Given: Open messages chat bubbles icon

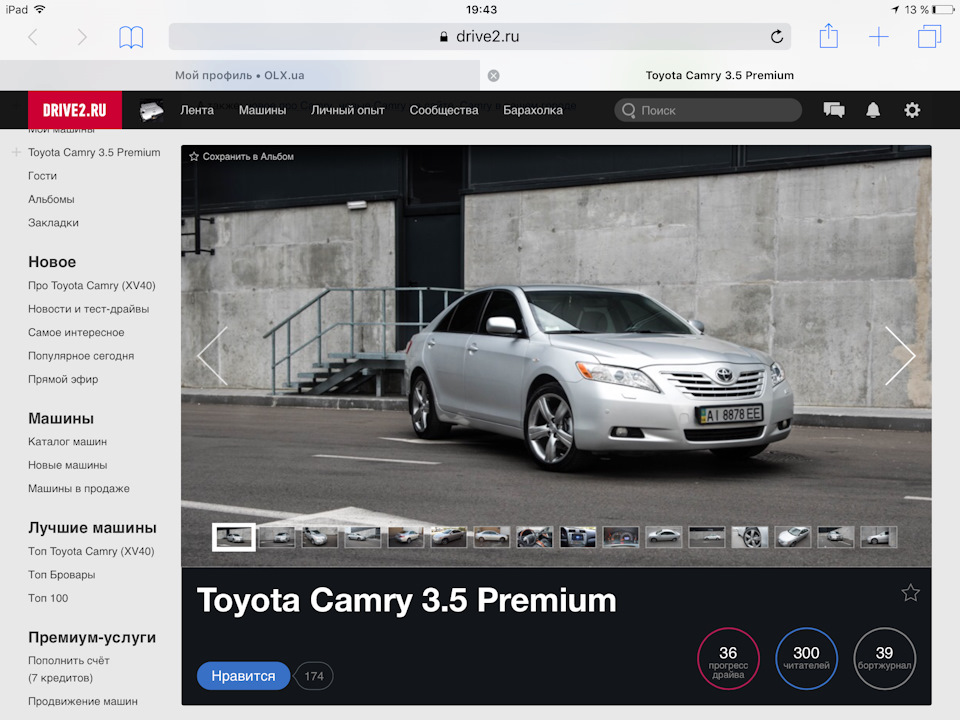Looking at the screenshot, I should 834,110.
